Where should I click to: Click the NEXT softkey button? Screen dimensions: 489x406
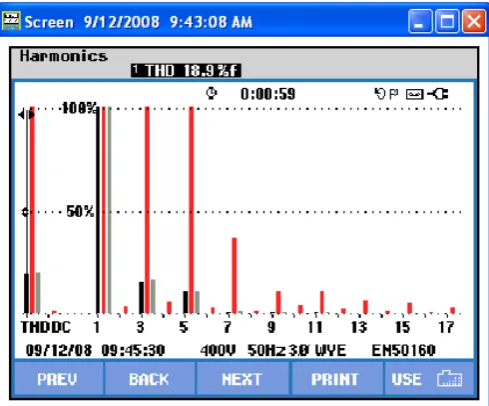coord(242,379)
